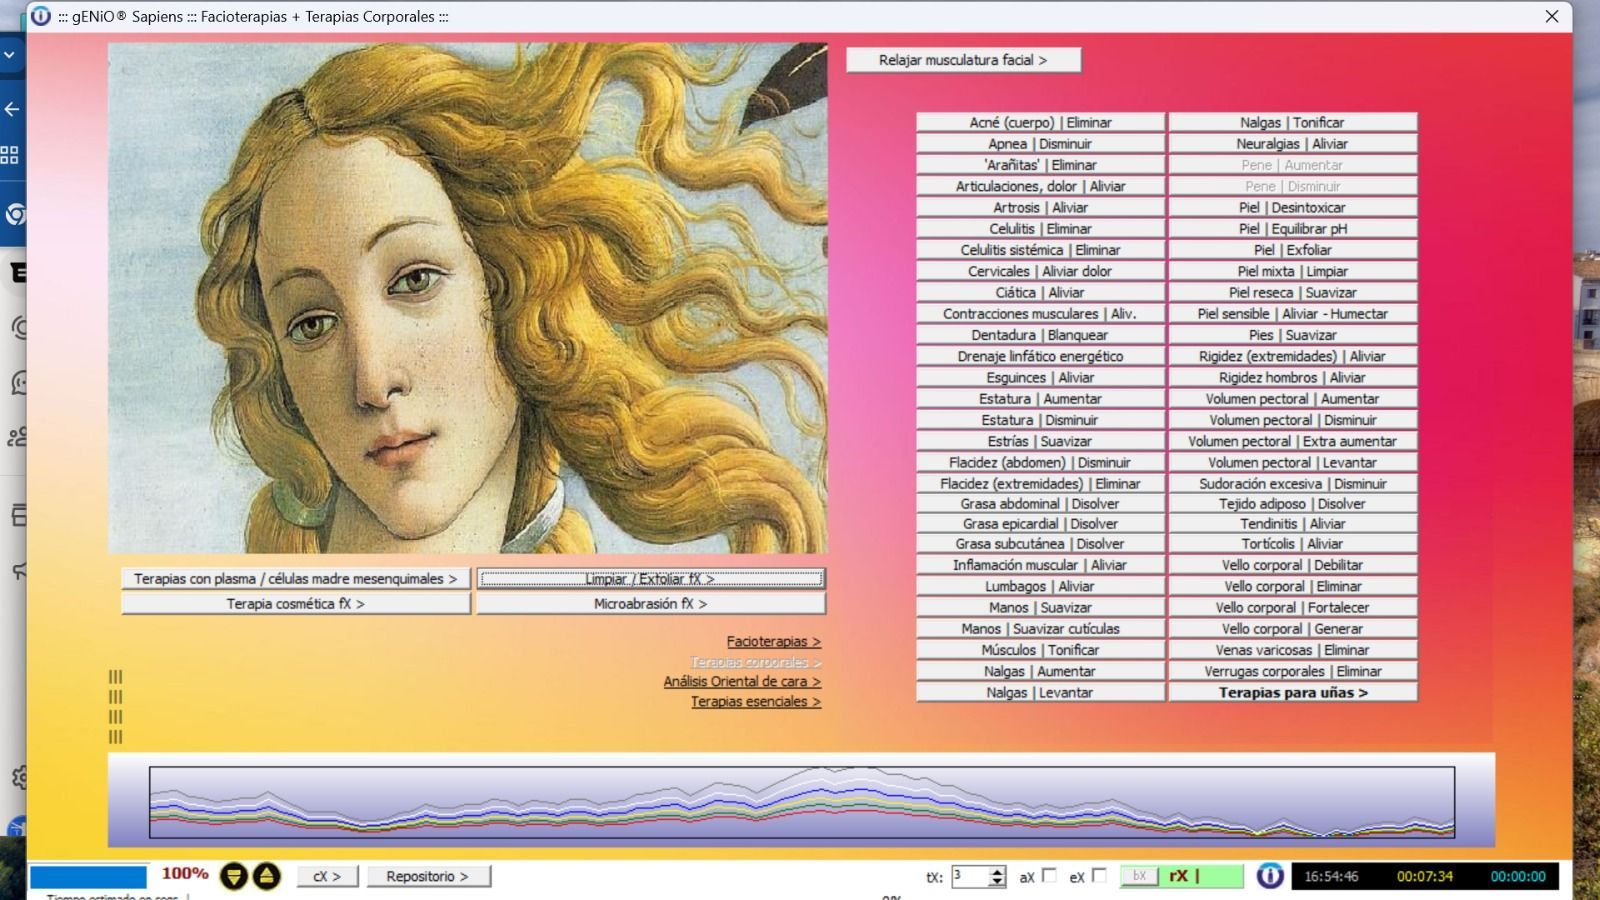Click the gENiO logo in the title bar
This screenshot has height=900, width=1600.
(x=40, y=16)
